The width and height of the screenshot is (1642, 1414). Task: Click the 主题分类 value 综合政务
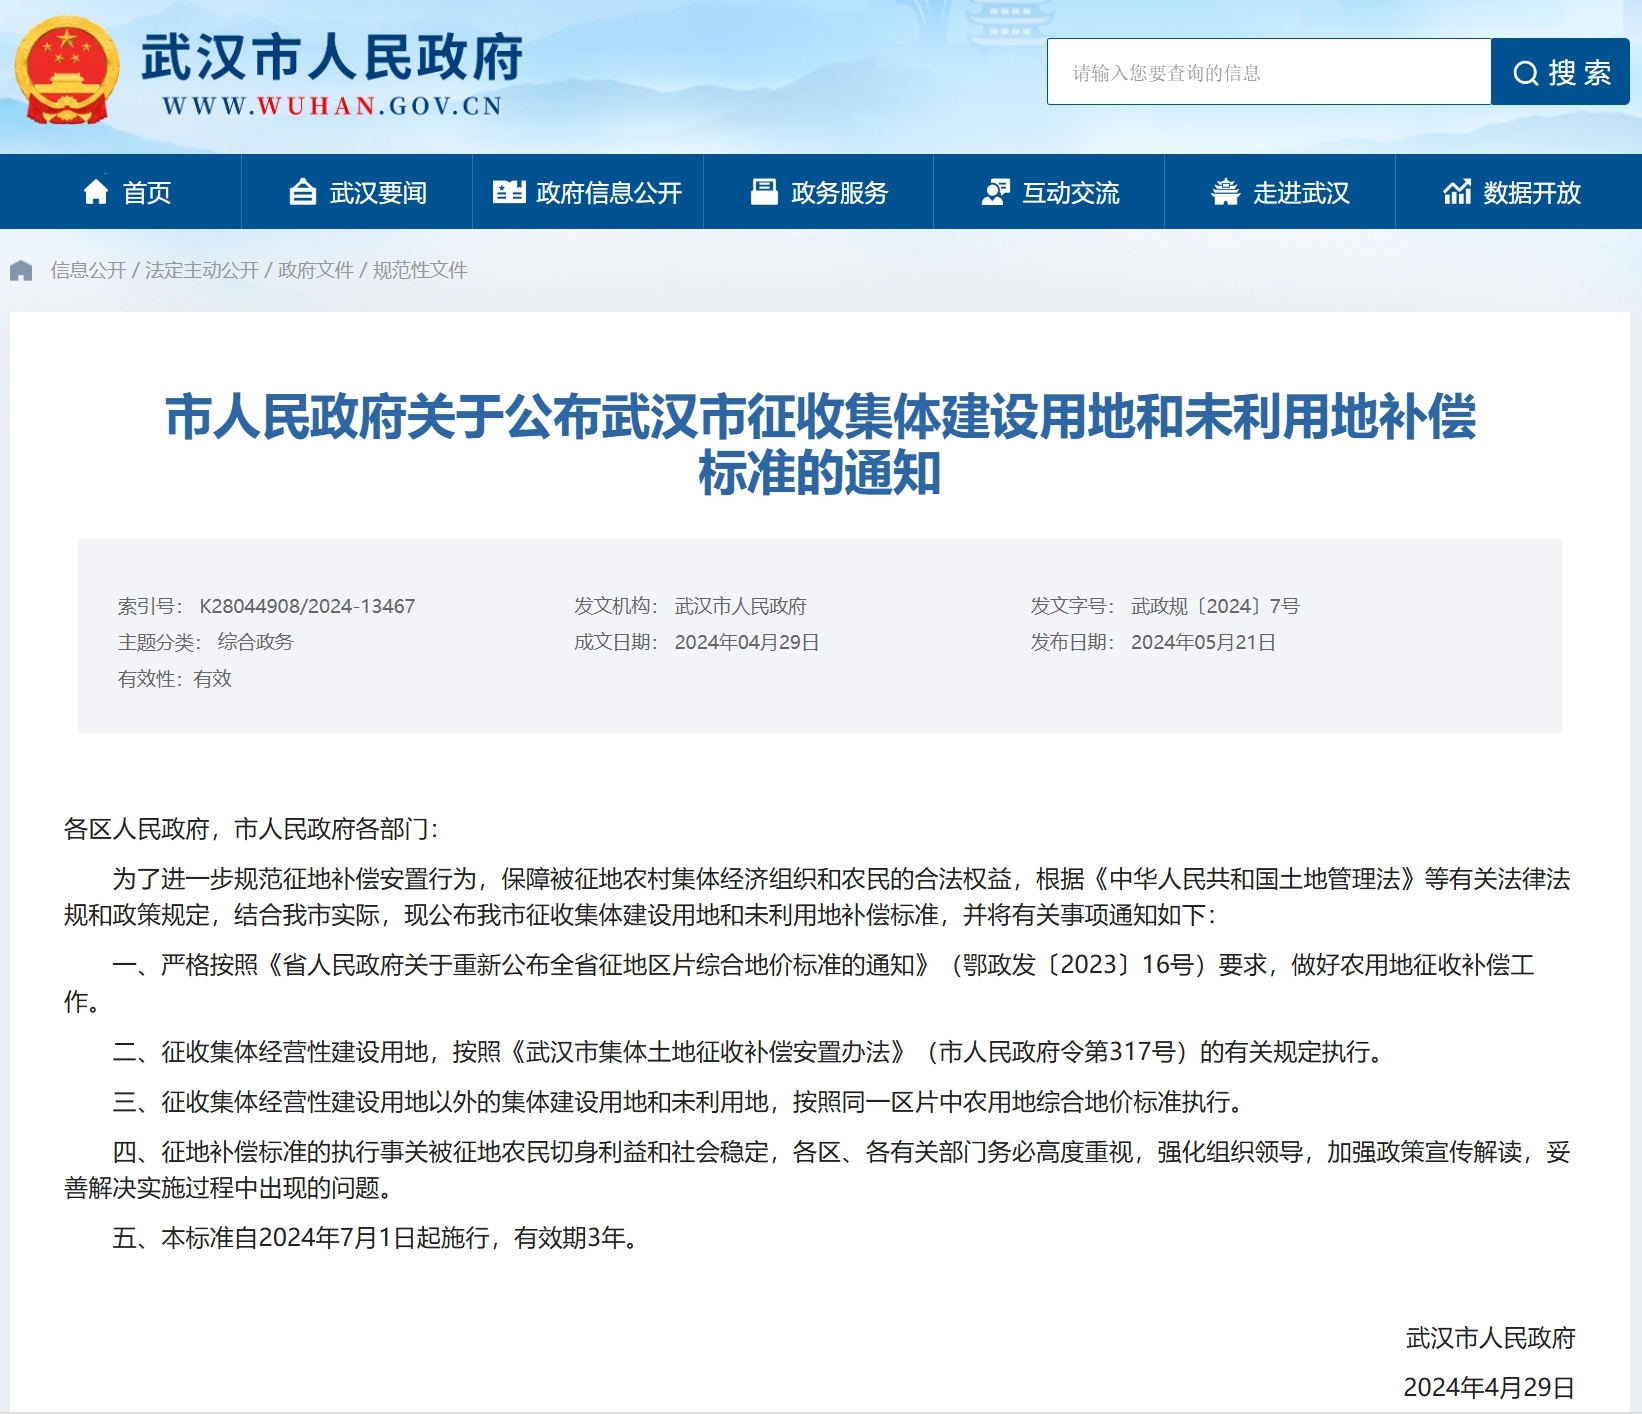pos(255,642)
